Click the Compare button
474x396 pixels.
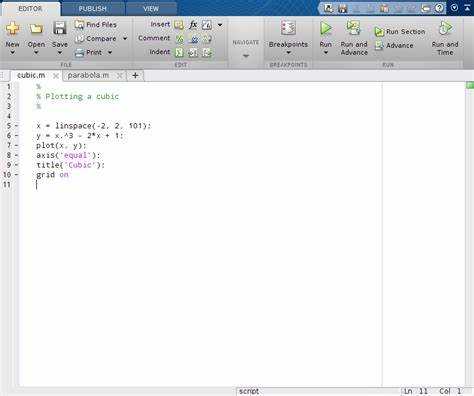(x=96, y=39)
